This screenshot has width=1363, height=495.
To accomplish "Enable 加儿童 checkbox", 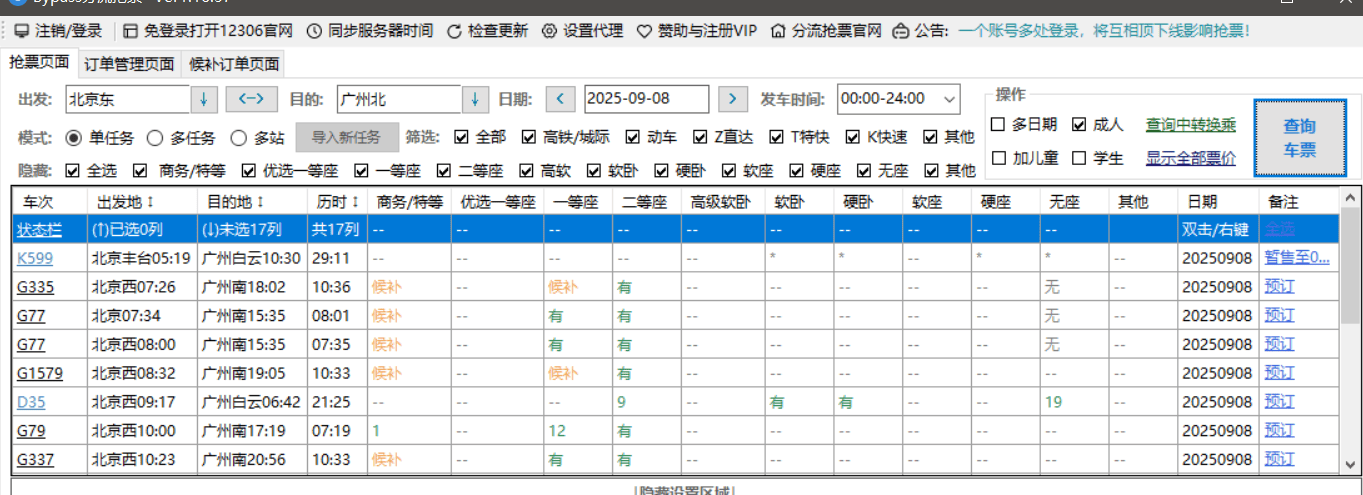I will [x=1024, y=158].
